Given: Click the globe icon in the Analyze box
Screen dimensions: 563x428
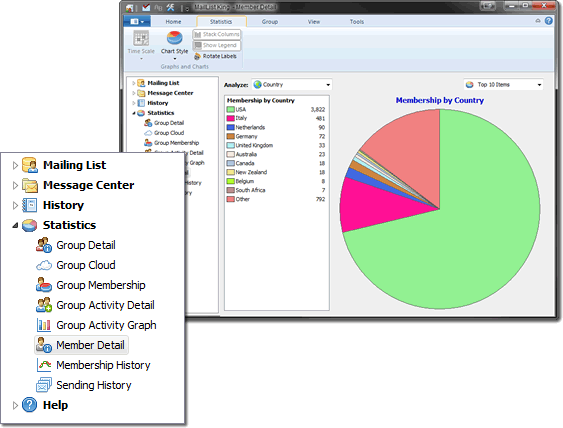Looking at the screenshot, I should tap(257, 85).
